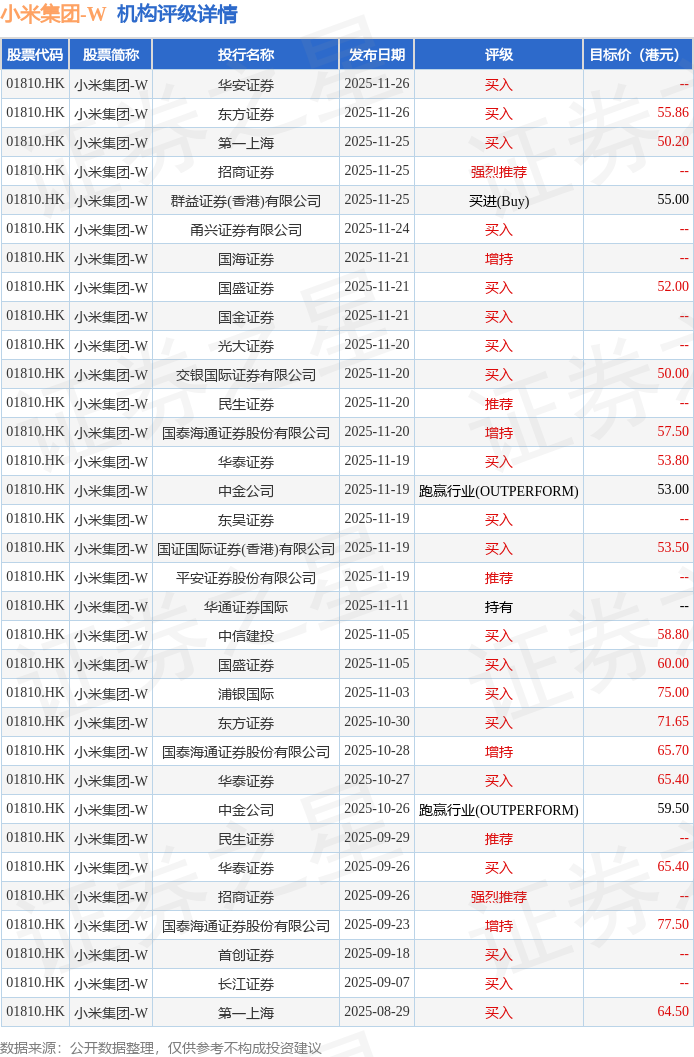This screenshot has width=694, height=1057.
Task: Select 平安证券股份有限公司 cell
Action: 245,578
